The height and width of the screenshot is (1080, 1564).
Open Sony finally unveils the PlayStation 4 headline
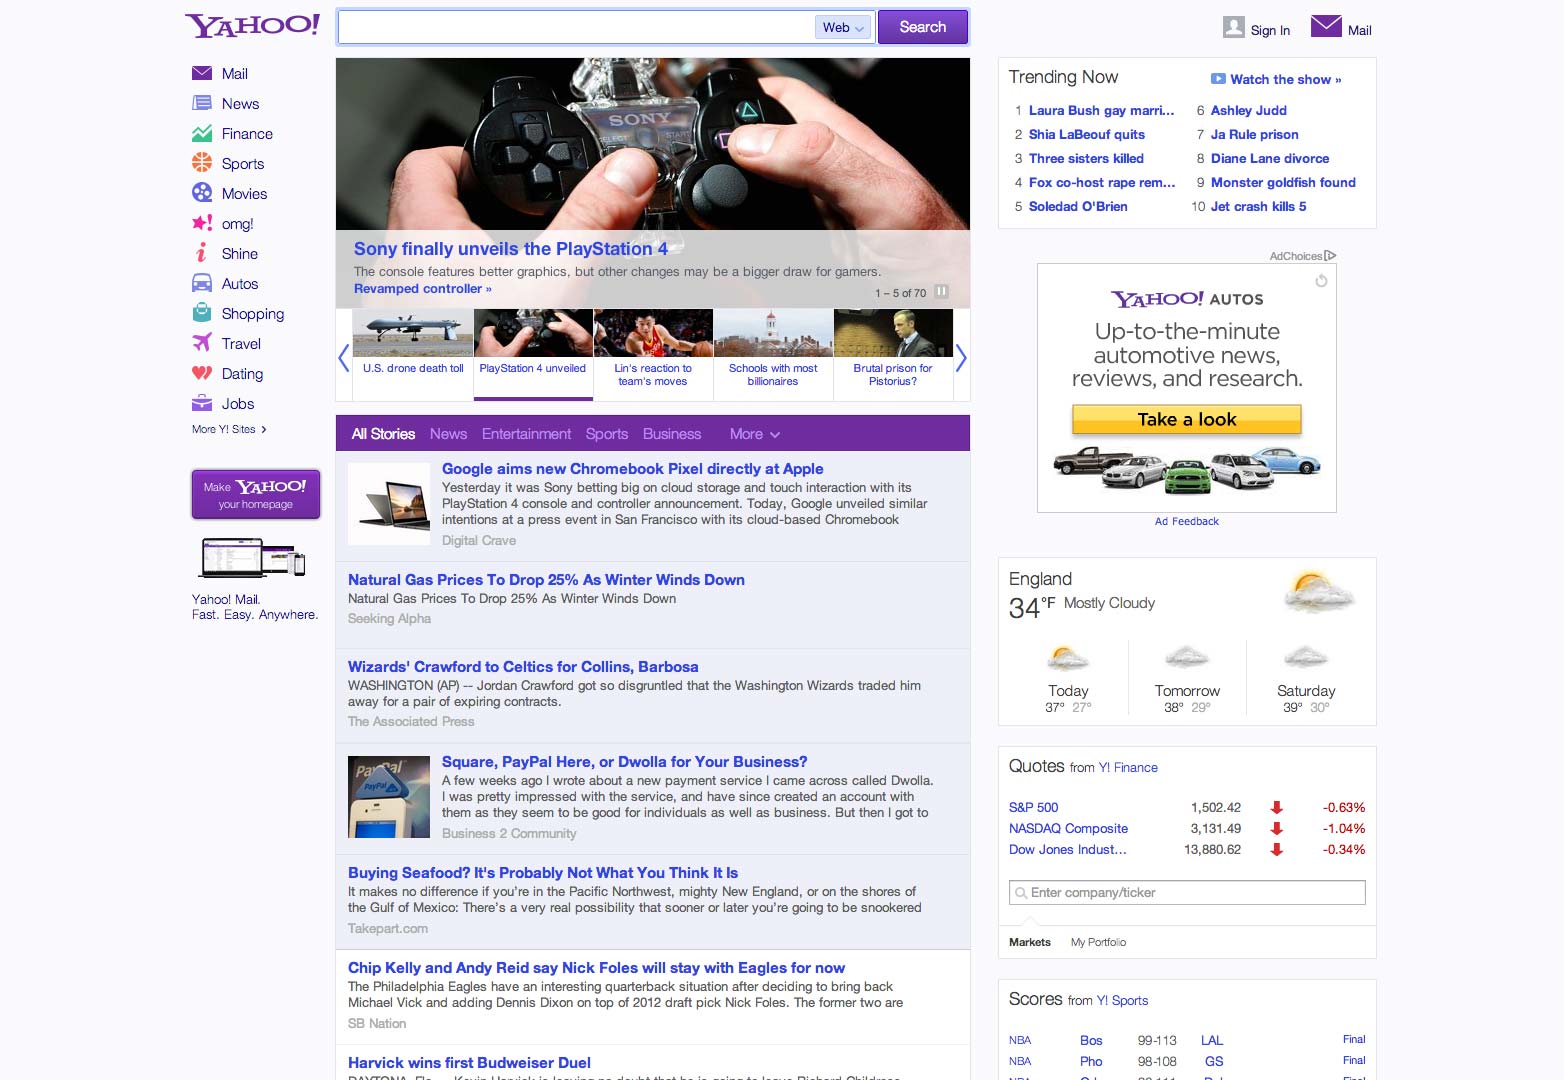[x=511, y=249]
